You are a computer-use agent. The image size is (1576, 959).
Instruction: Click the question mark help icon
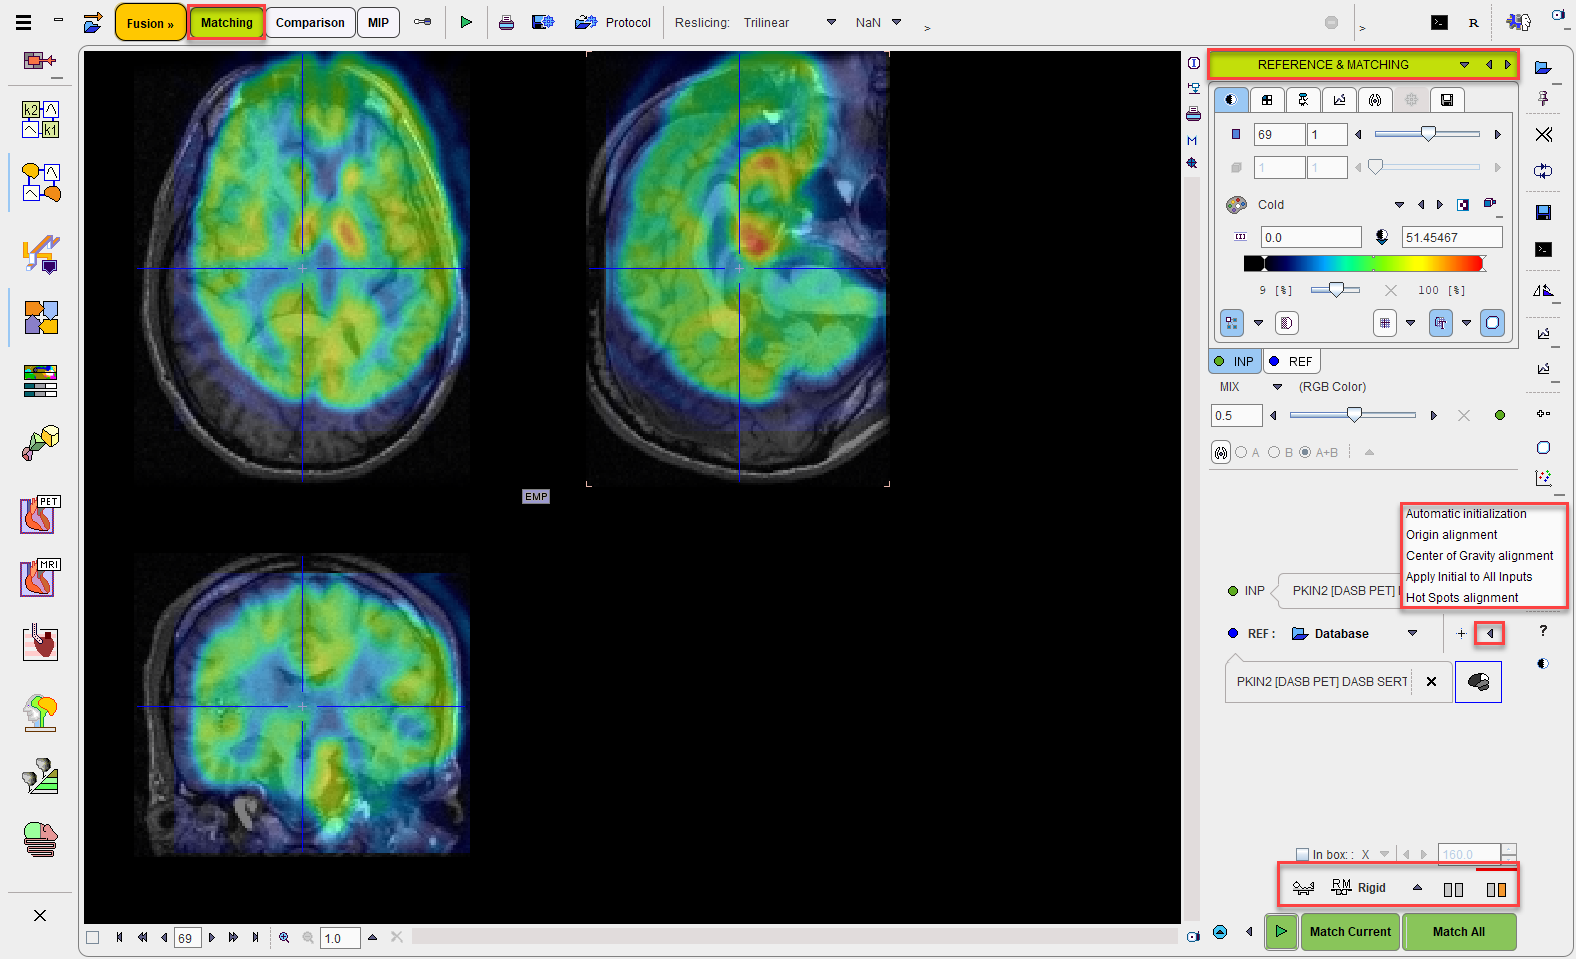click(1543, 630)
